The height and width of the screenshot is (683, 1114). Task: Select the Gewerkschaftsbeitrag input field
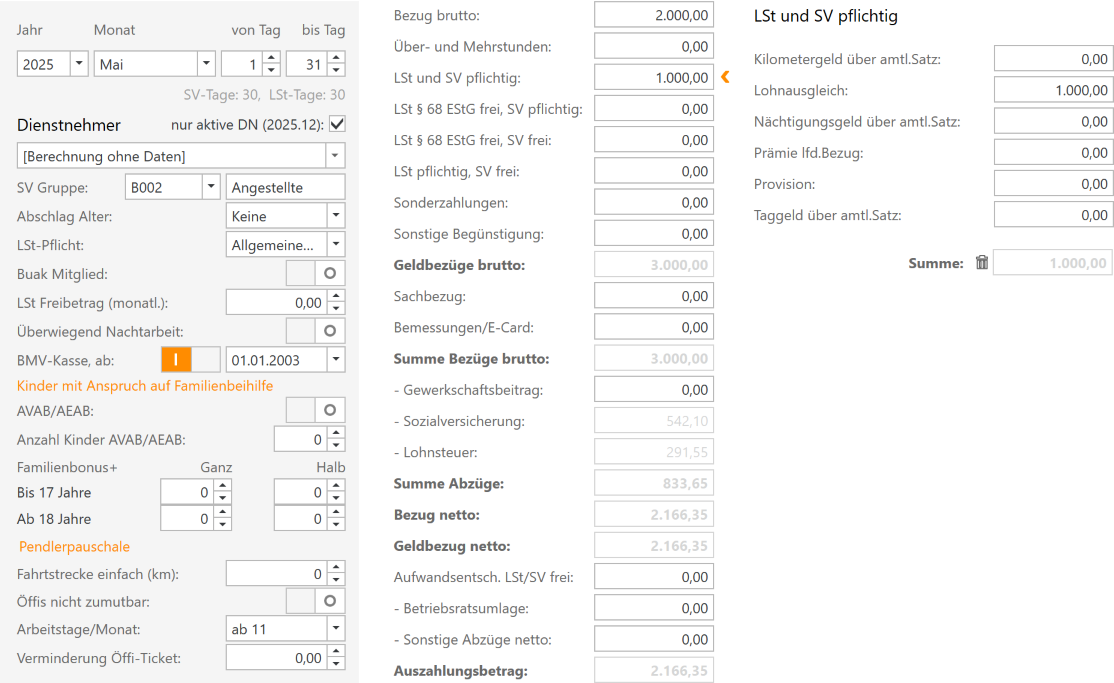point(653,389)
